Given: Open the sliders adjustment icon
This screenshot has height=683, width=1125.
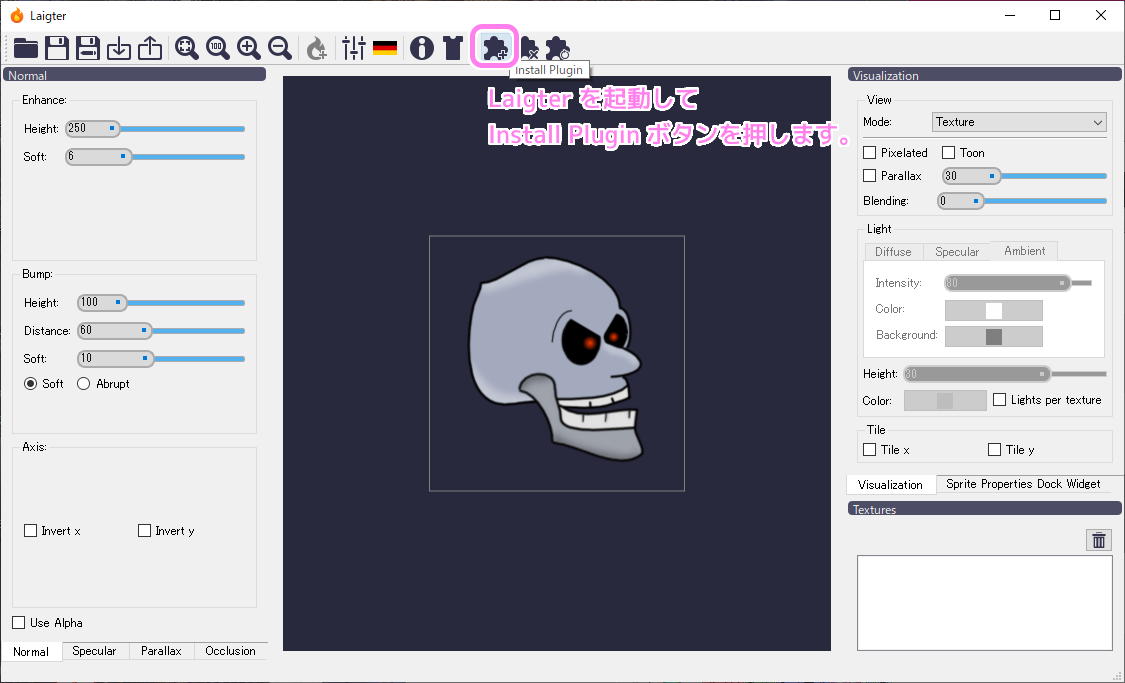Looking at the screenshot, I should (353, 47).
